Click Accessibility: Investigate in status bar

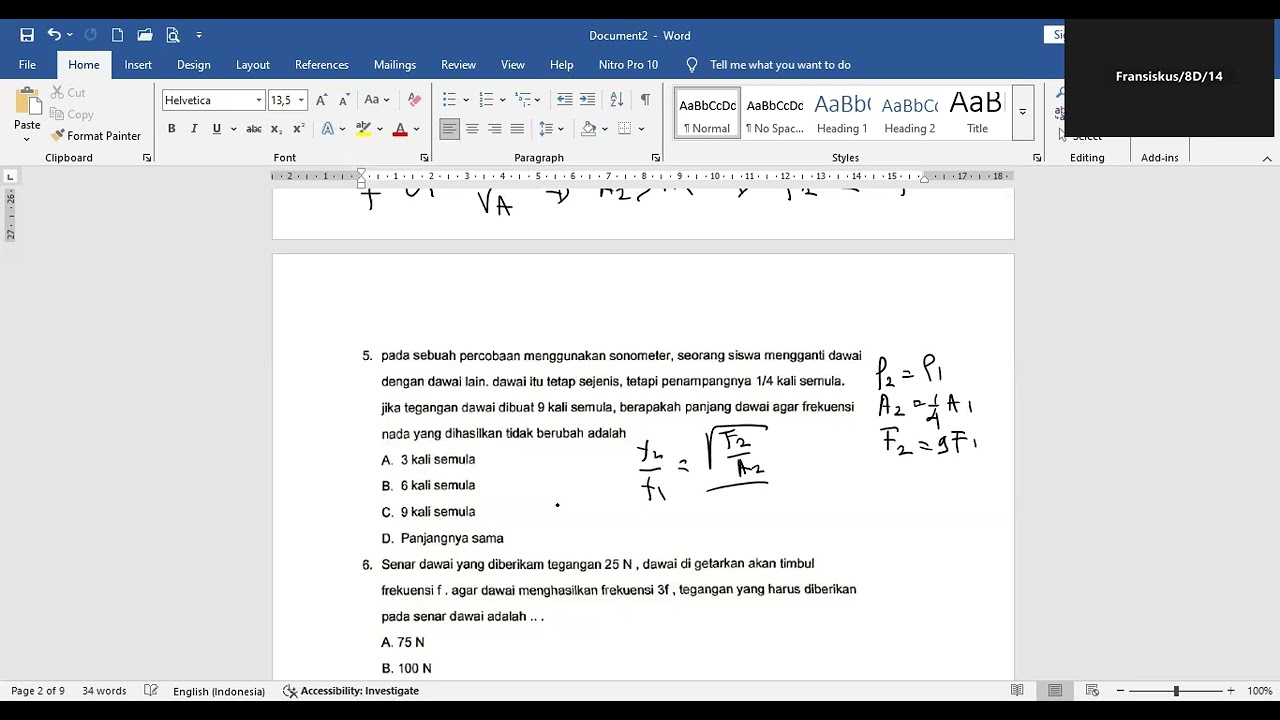[351, 691]
